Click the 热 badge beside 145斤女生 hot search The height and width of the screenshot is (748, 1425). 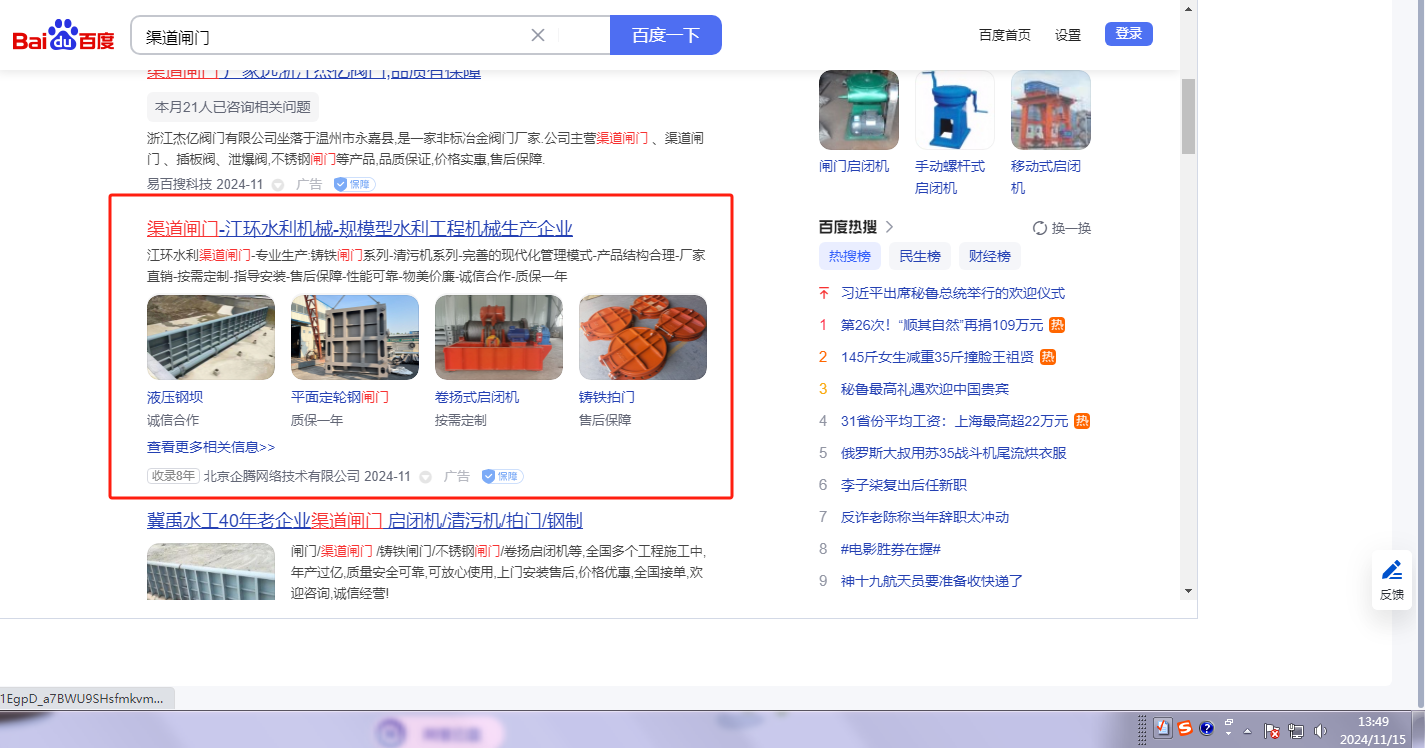pyautogui.click(x=1048, y=357)
